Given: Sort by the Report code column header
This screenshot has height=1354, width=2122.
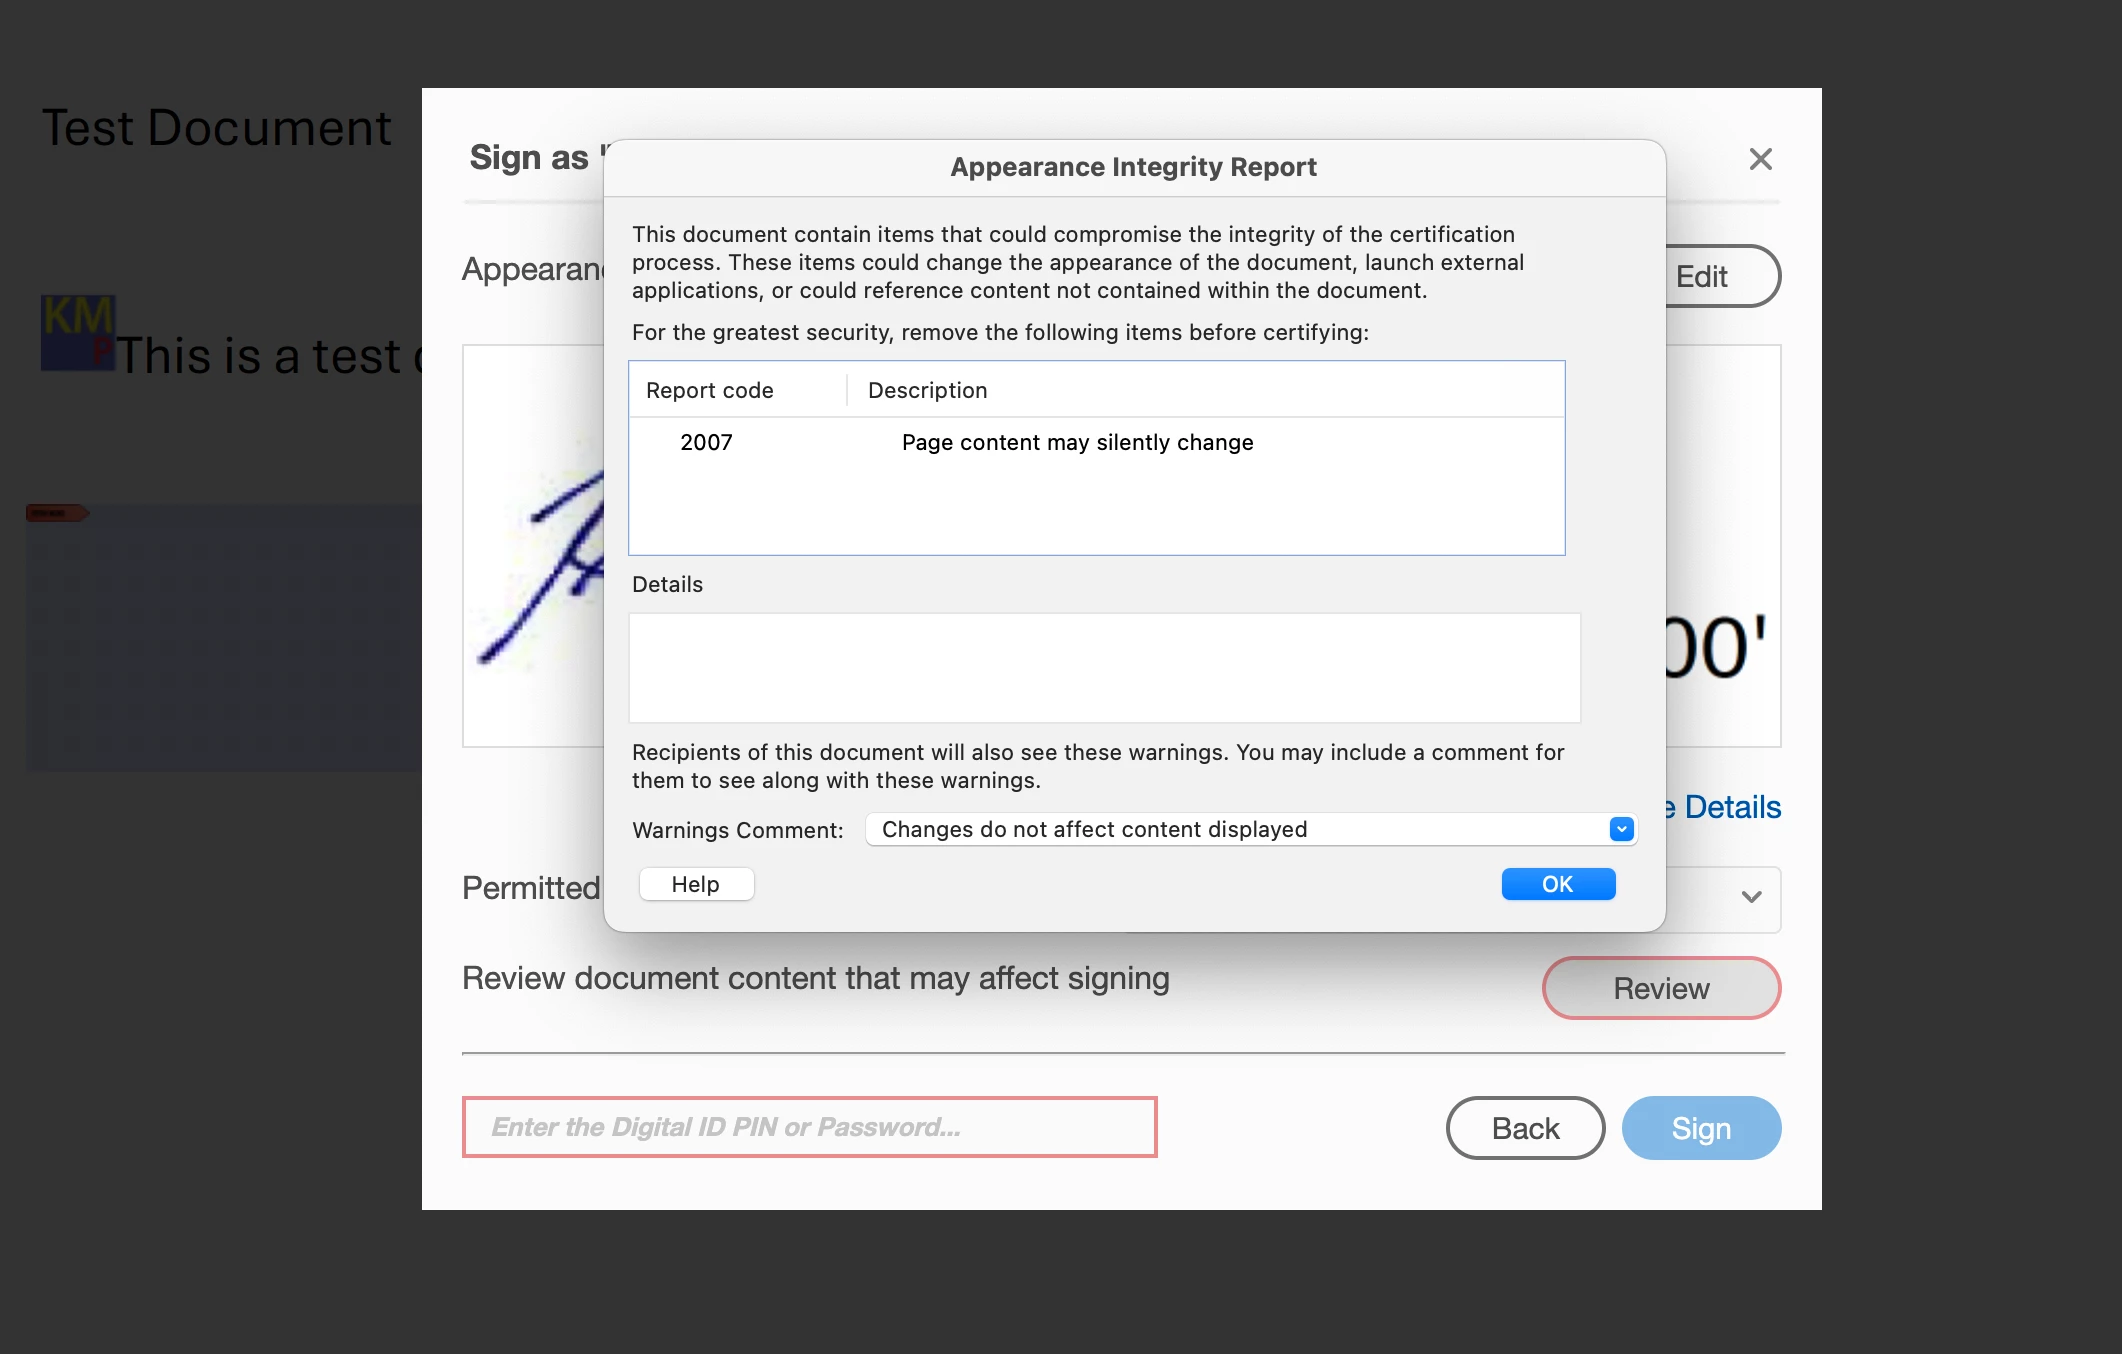Looking at the screenshot, I should pyautogui.click(x=710, y=390).
